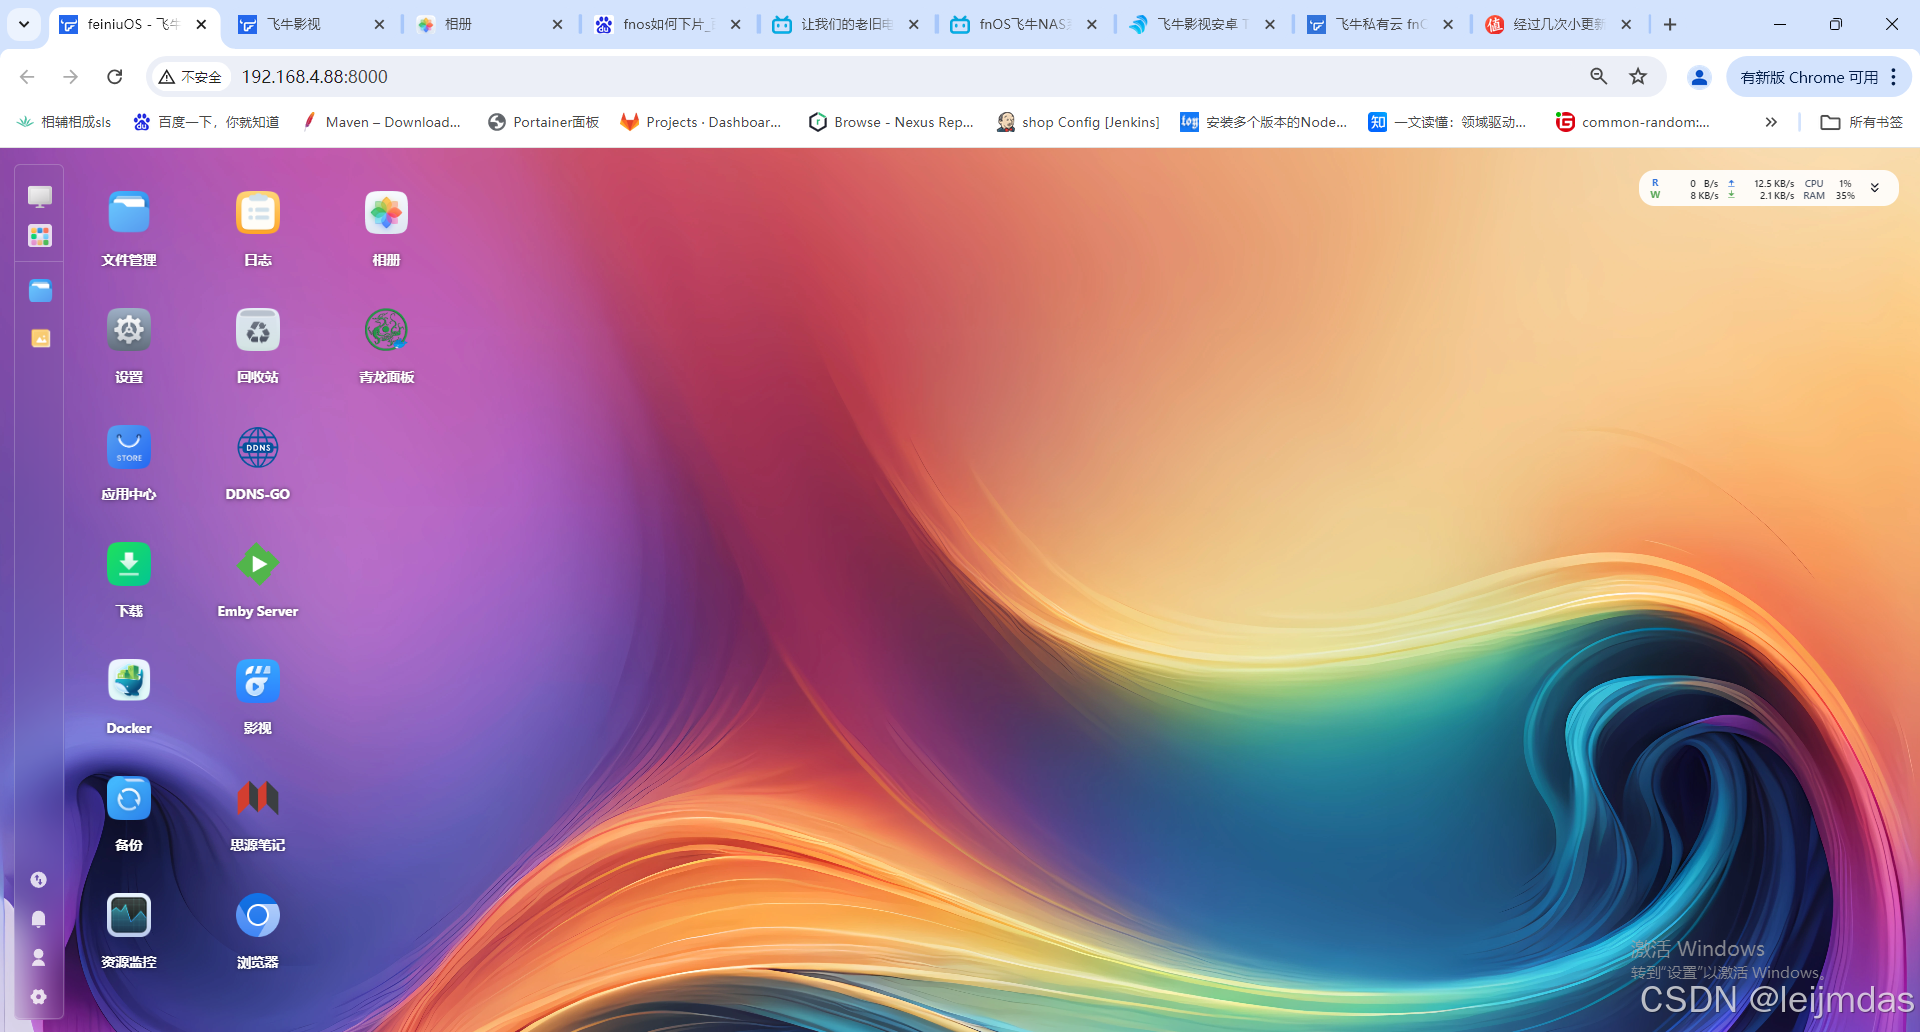Expand the network and CPU status widget
The image size is (1920, 1032).
1875,188
